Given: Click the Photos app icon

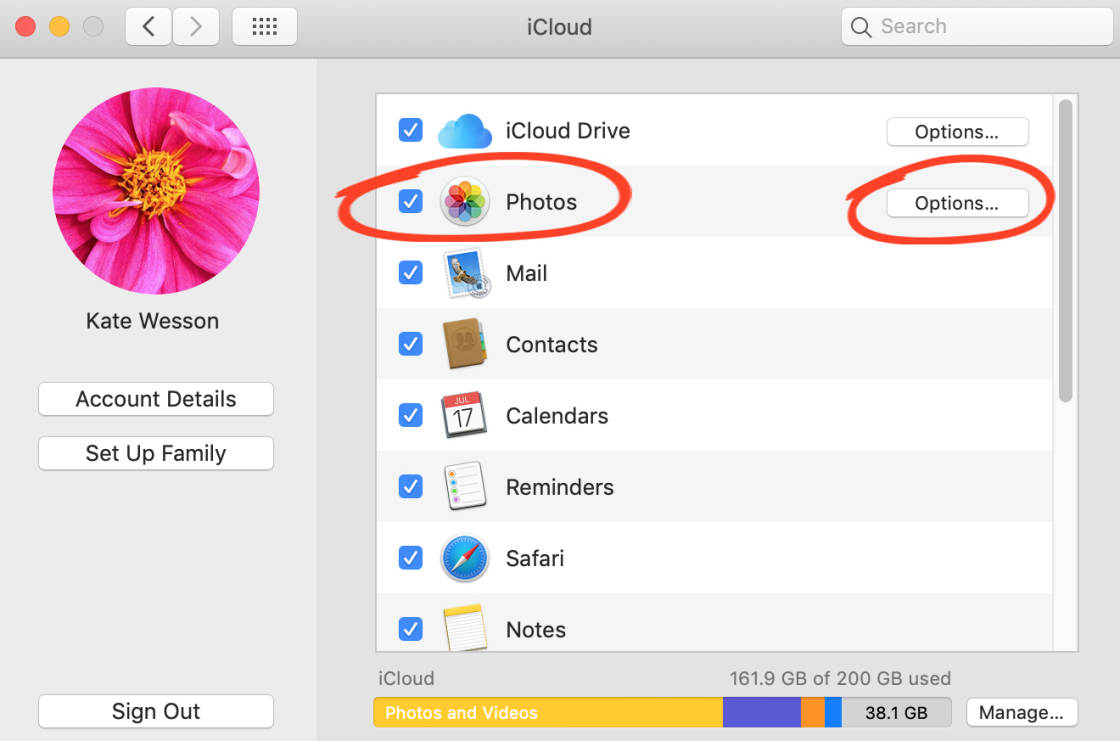Looking at the screenshot, I should click(x=464, y=202).
